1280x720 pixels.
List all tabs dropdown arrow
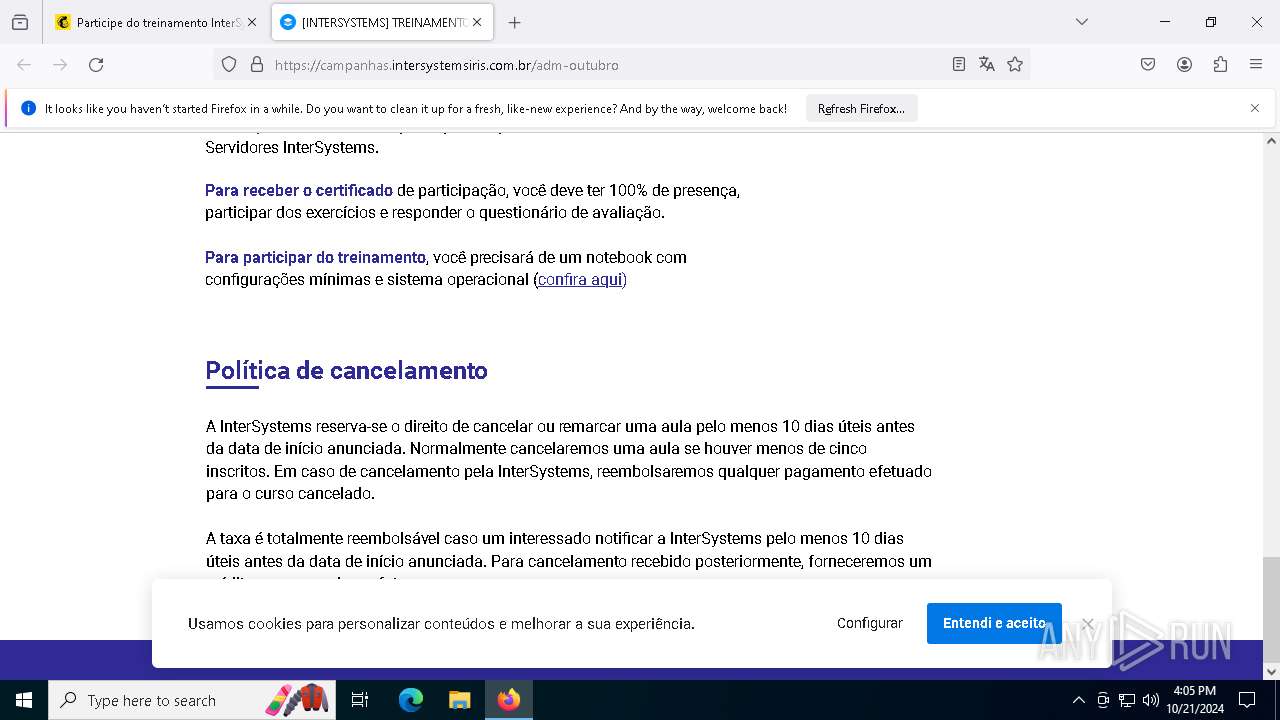pos(1082,22)
